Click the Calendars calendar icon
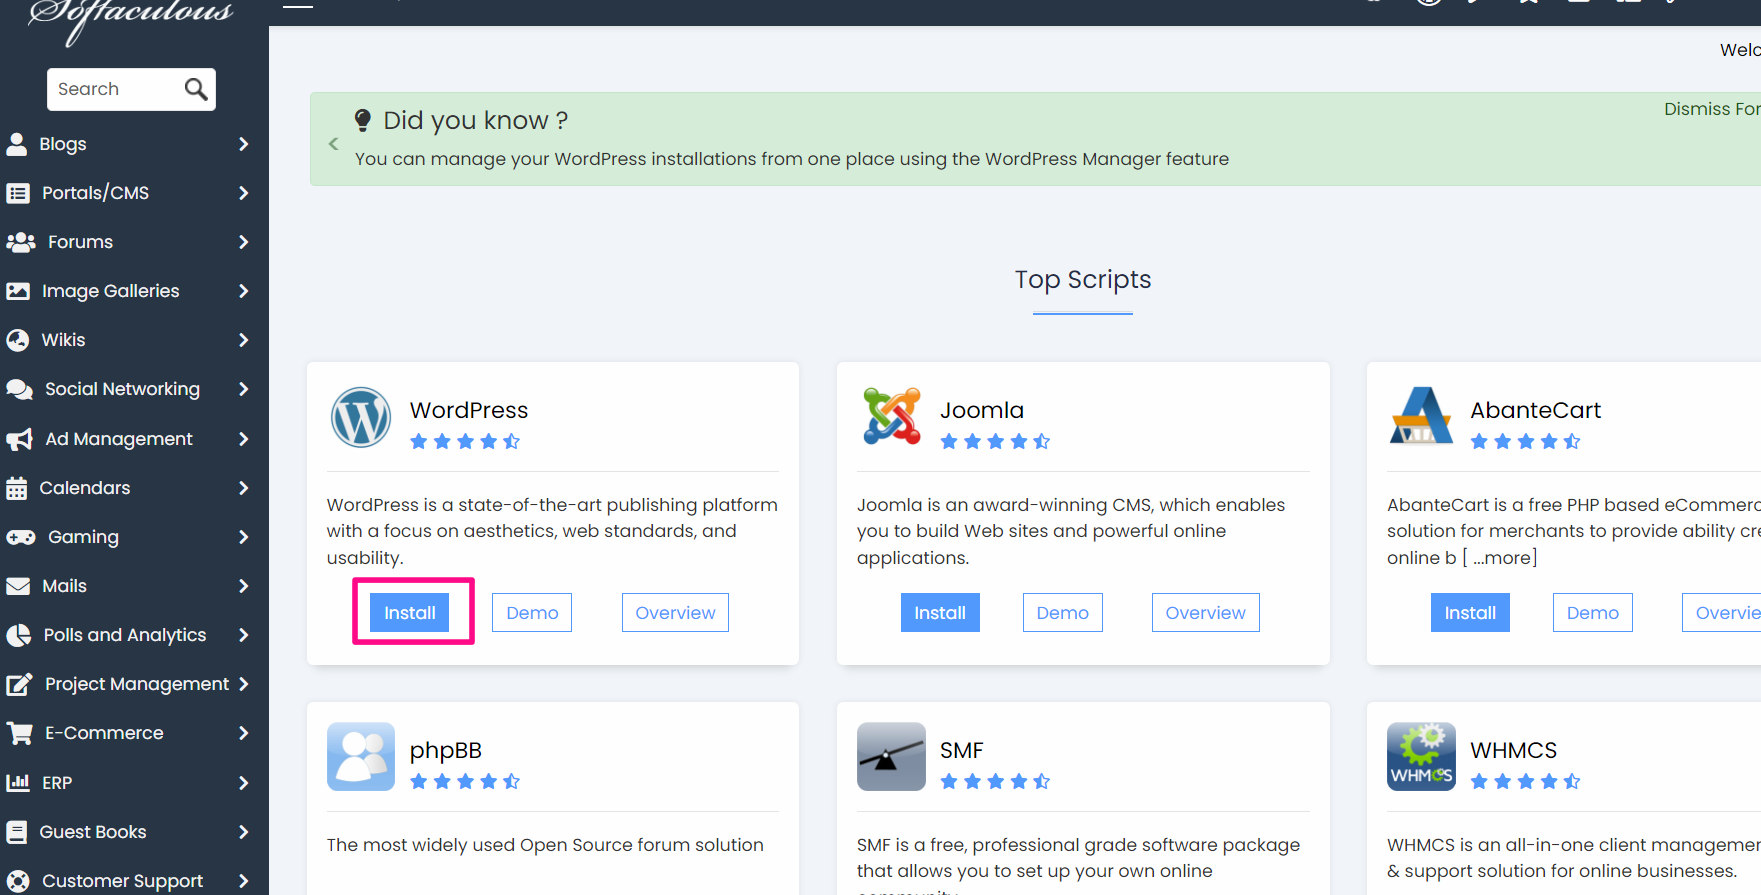1761x895 pixels. (17, 488)
